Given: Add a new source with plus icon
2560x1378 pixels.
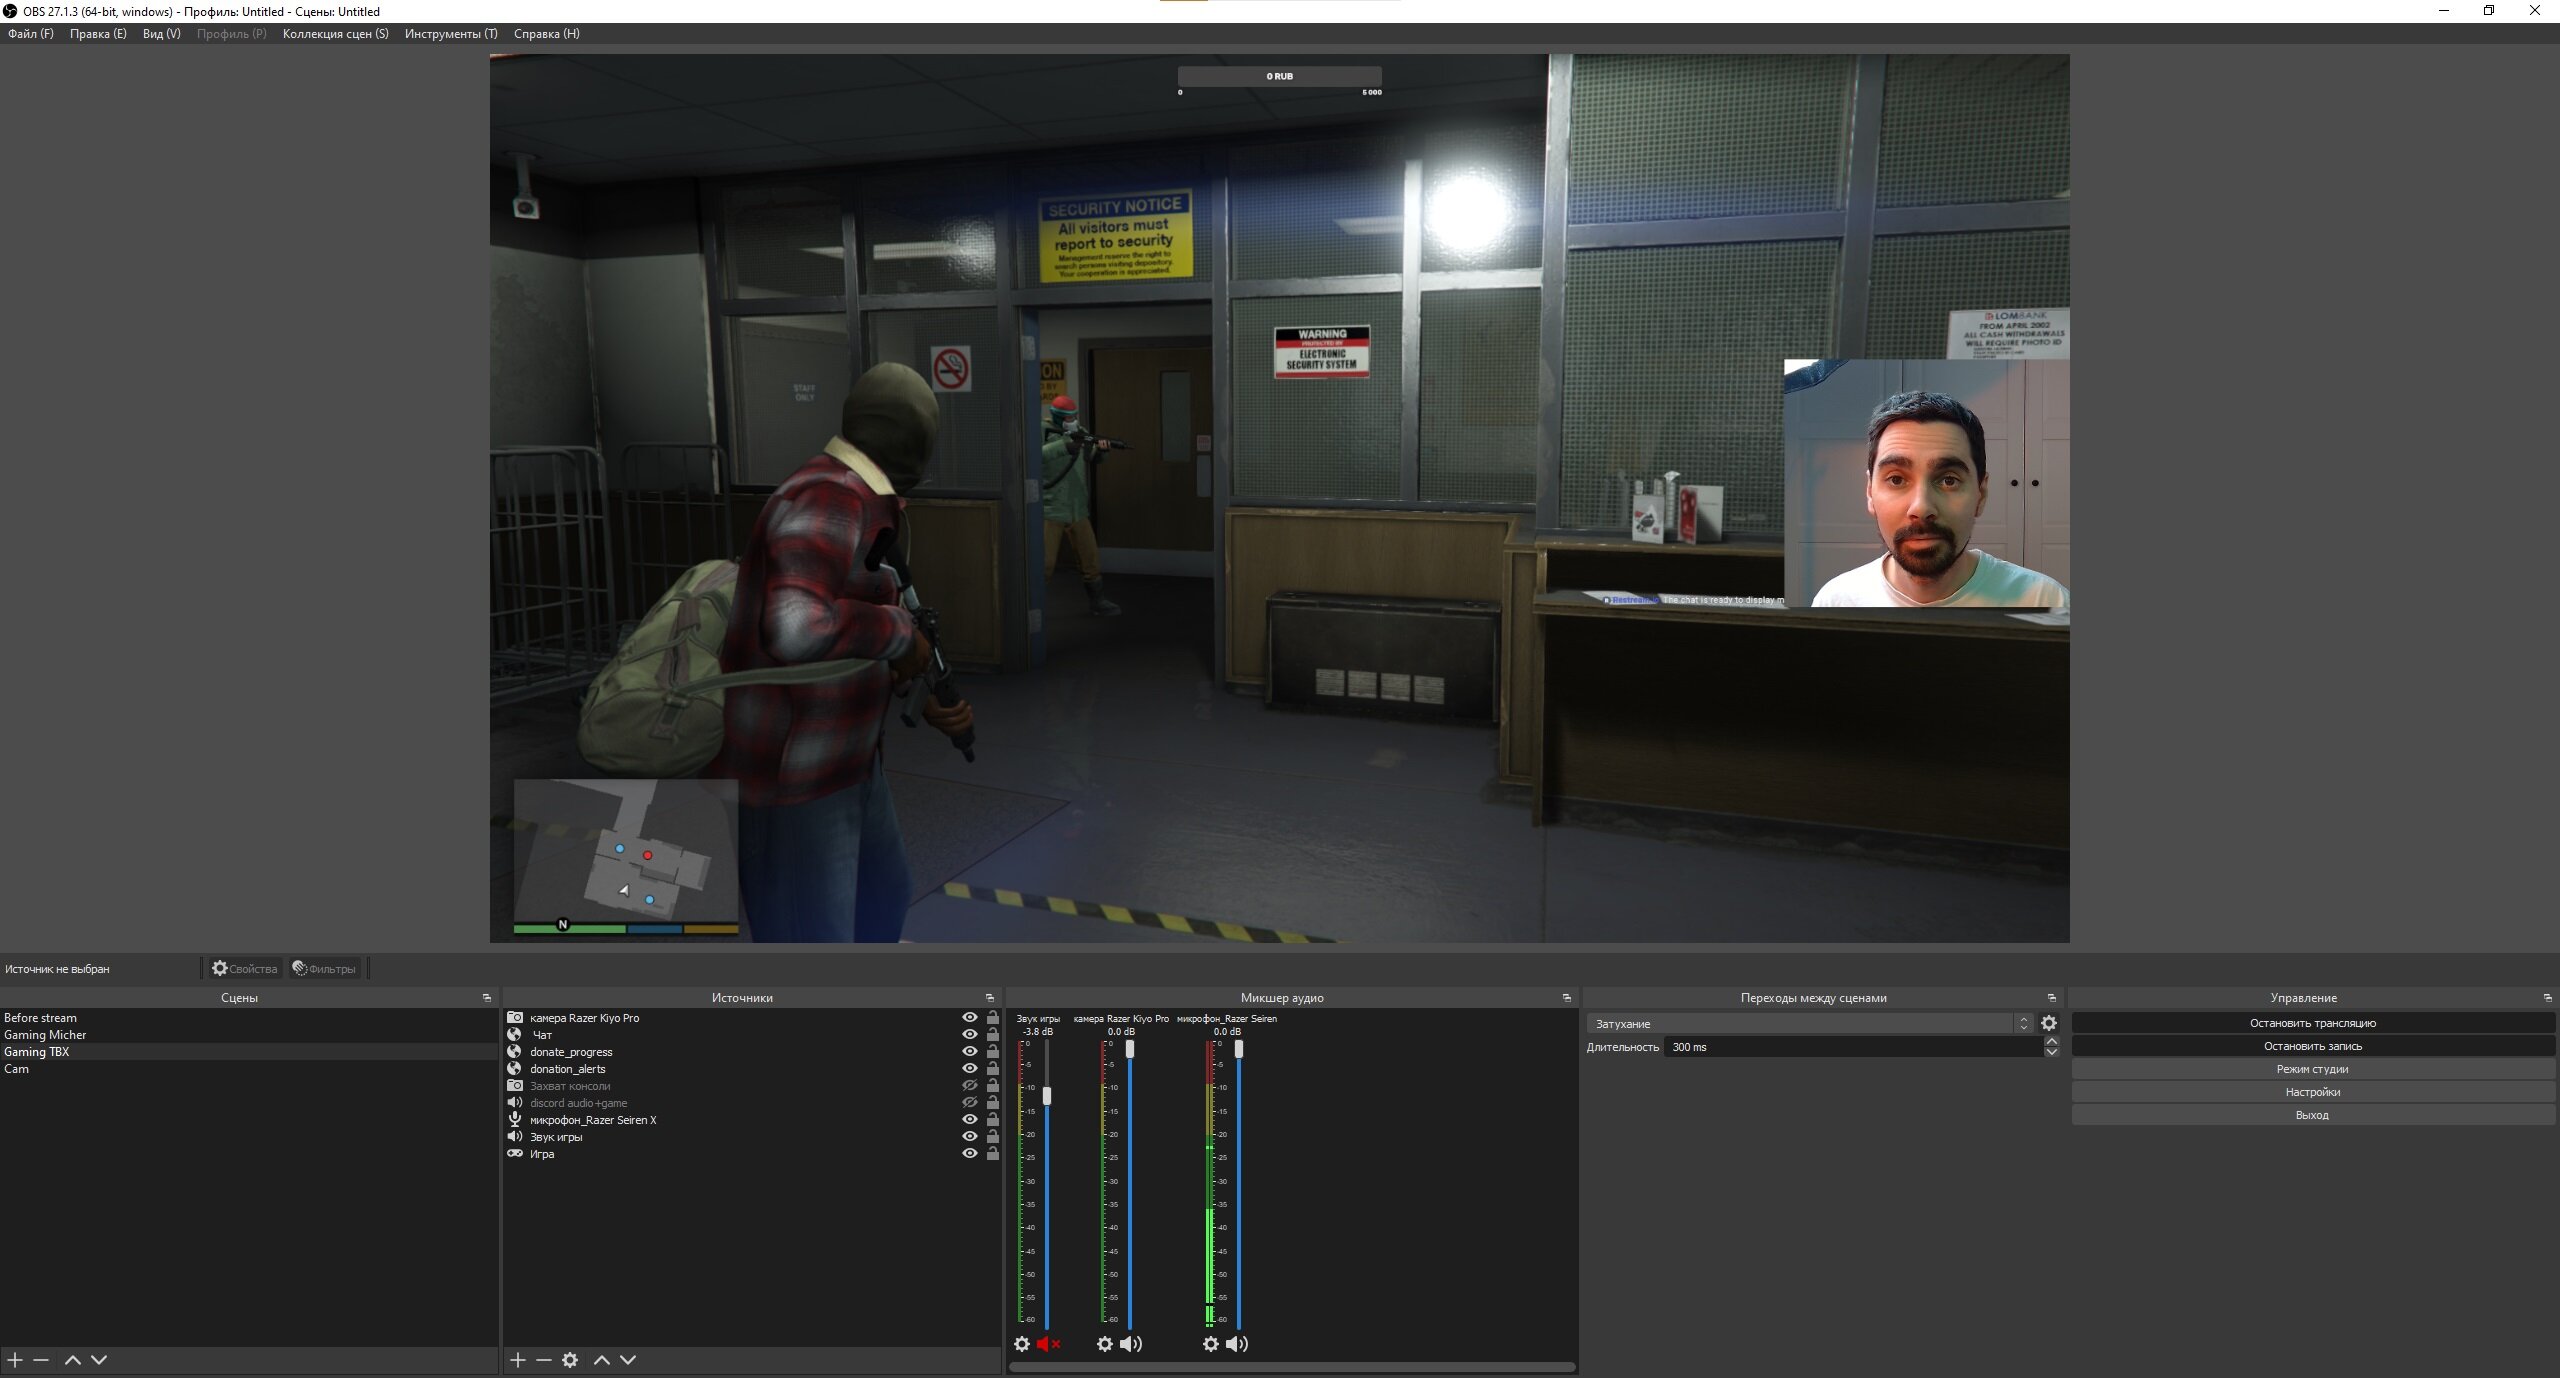Looking at the screenshot, I should click(518, 1360).
